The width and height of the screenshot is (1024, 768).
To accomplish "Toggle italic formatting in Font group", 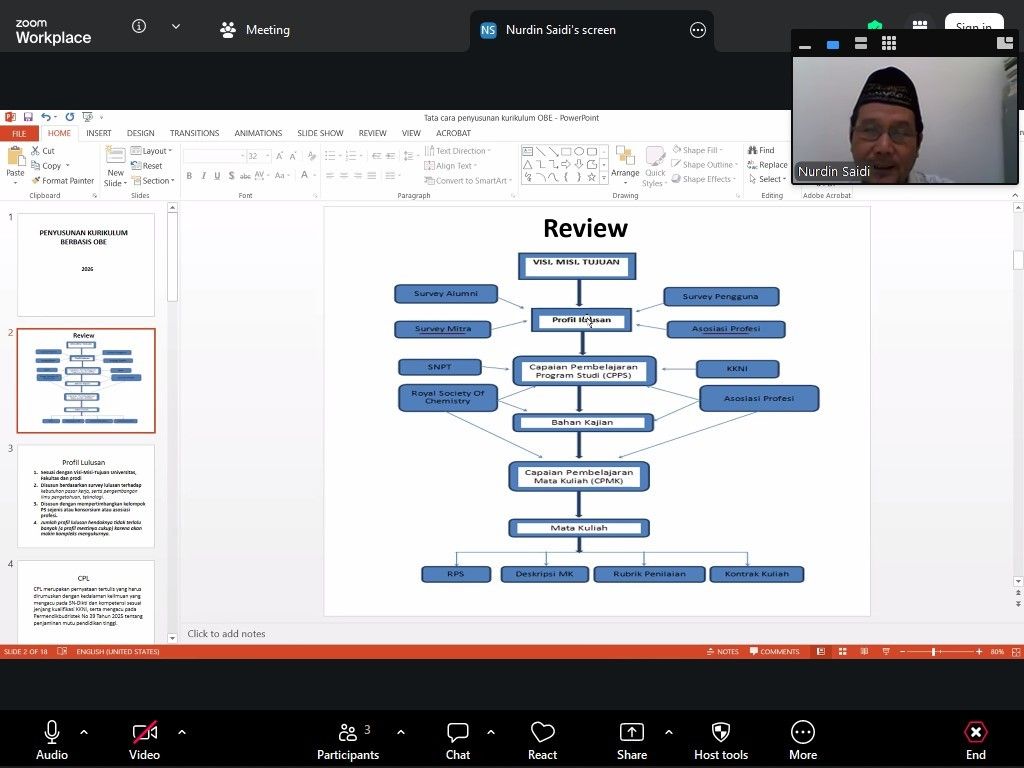I will [x=203, y=176].
